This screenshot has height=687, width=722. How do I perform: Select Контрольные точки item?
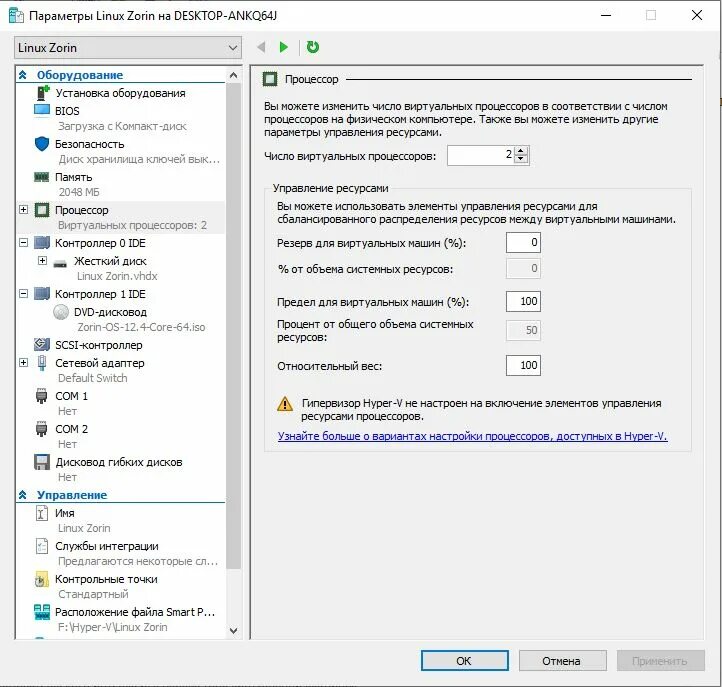coord(106,579)
